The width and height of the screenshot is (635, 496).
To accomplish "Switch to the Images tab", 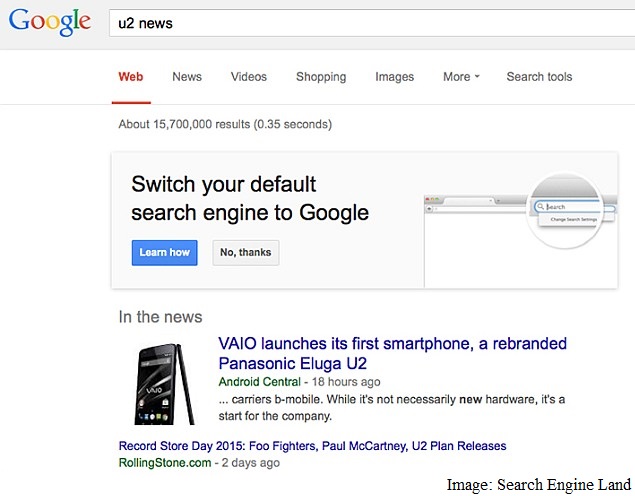I will pos(394,77).
